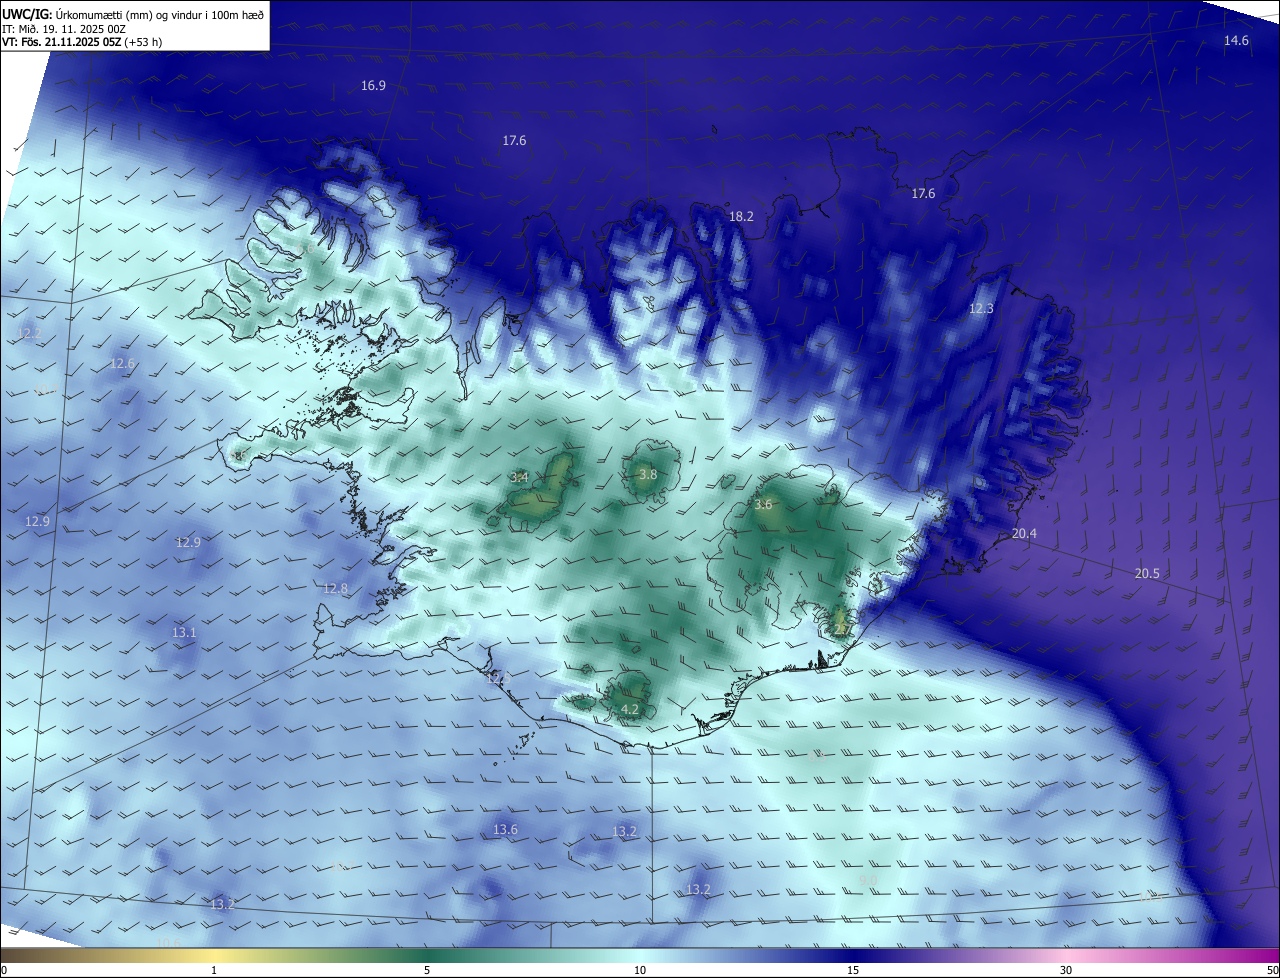The width and height of the screenshot is (1280, 978).
Task: Click the 12.5 value near the coast
Action: coord(499,678)
